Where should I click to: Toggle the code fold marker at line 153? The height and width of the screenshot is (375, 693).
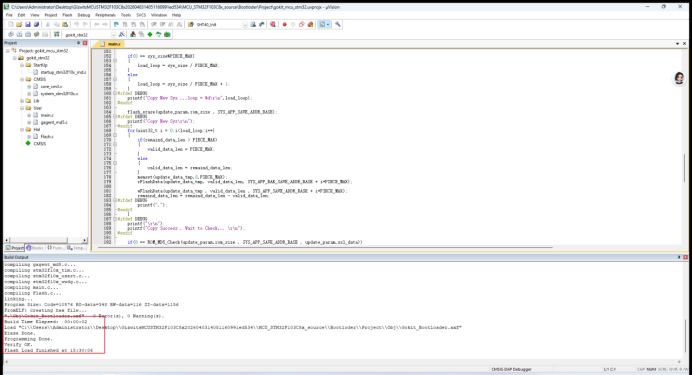coord(115,61)
